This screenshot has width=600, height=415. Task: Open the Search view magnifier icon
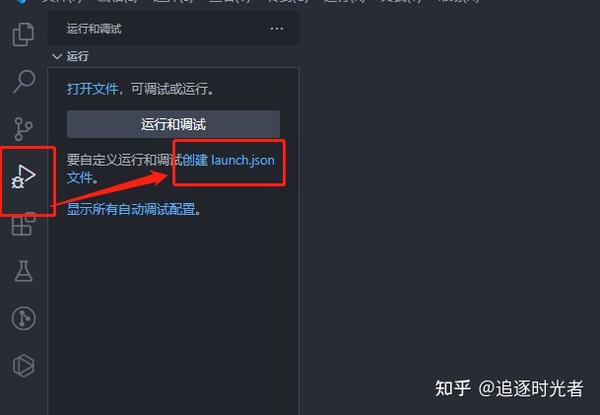tap(24, 81)
